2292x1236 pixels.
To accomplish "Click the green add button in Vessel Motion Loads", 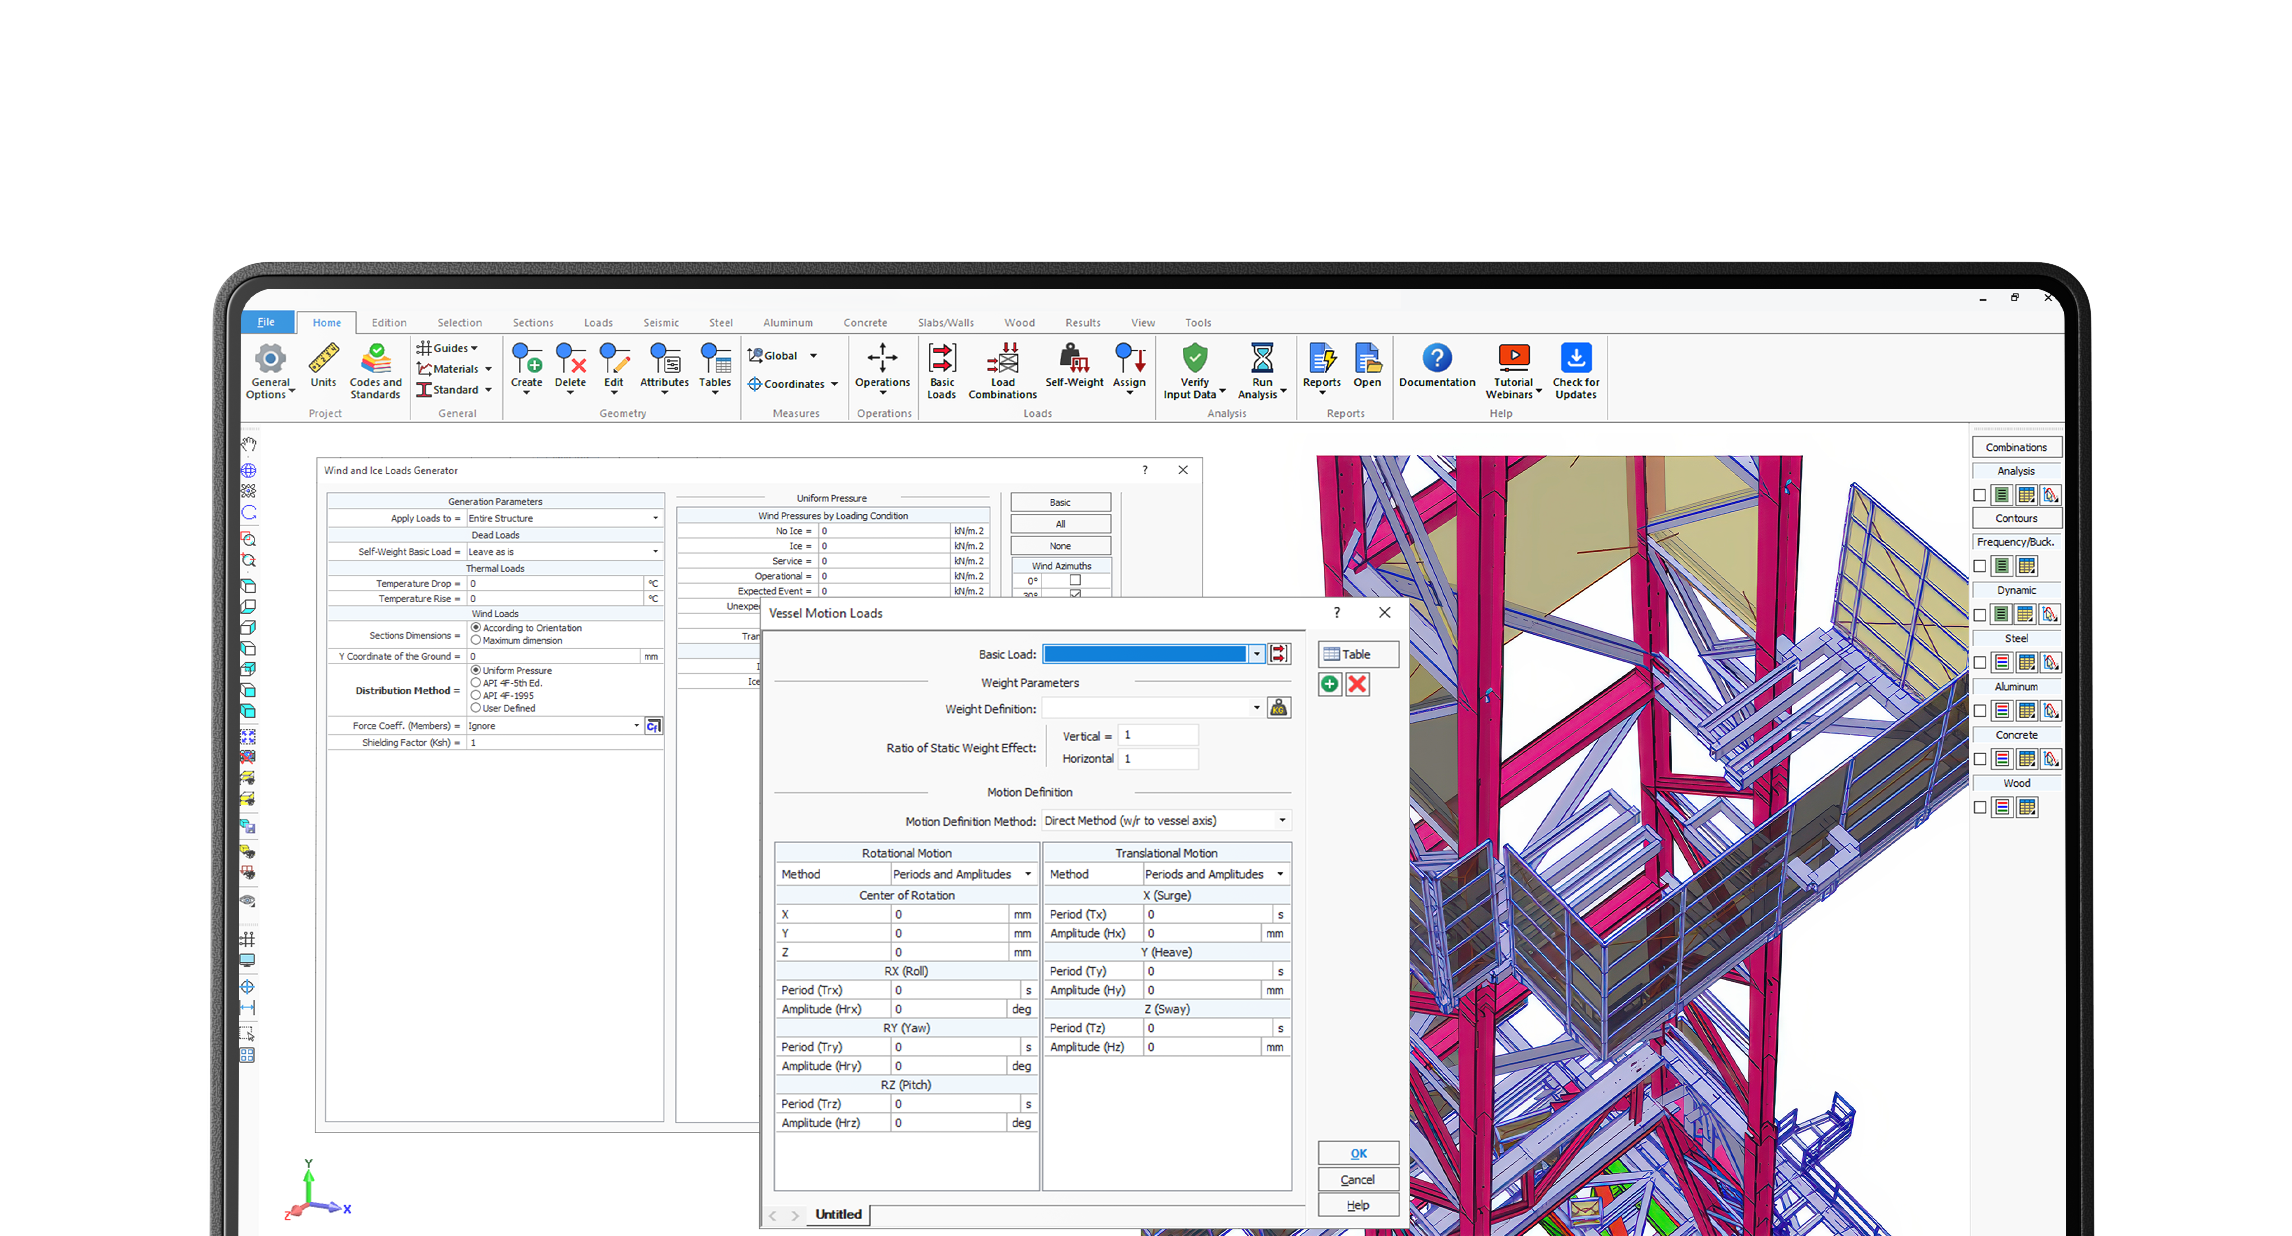I will 1330,684.
